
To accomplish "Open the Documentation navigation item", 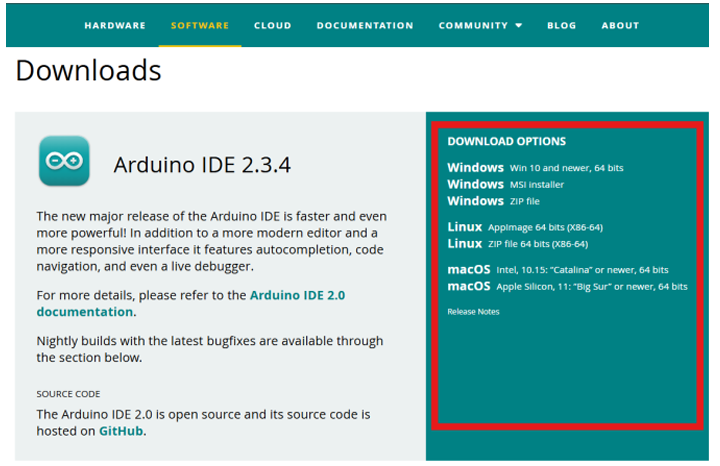I will [x=365, y=26].
